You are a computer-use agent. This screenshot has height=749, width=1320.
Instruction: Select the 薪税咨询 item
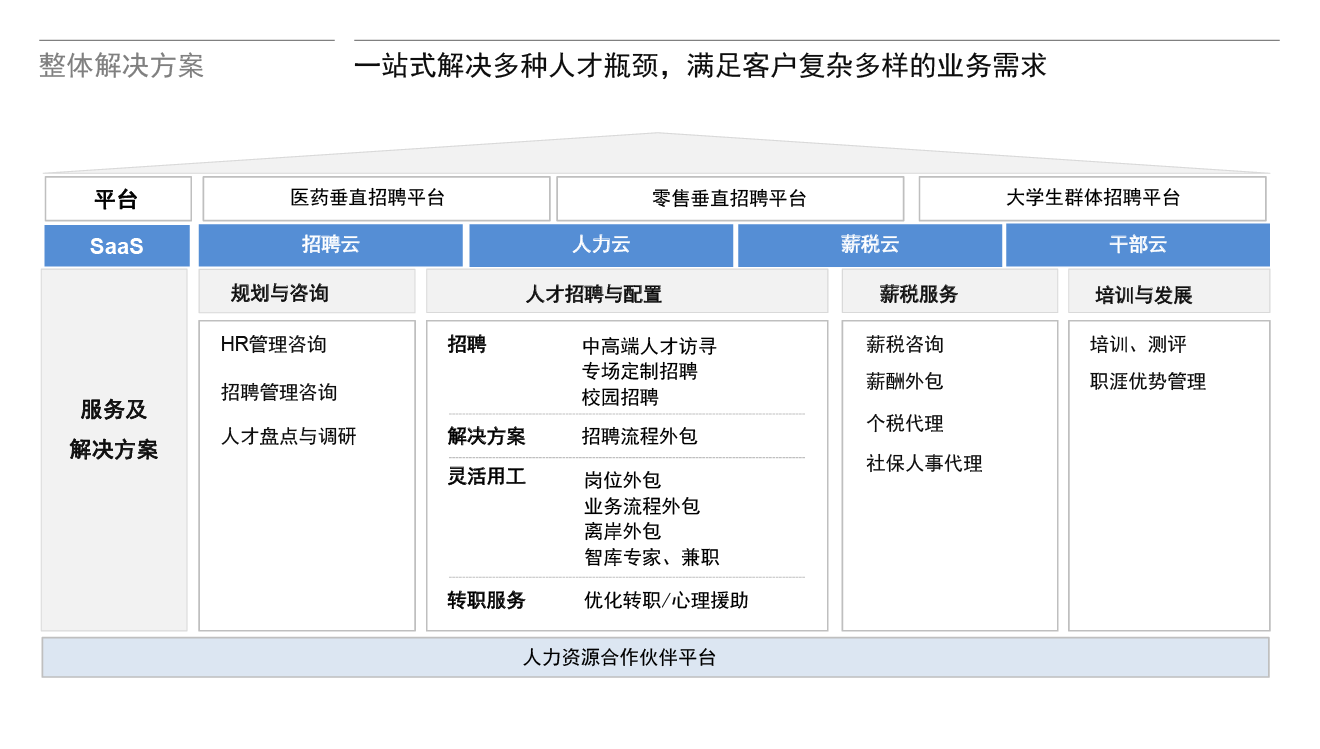pyautogui.click(x=905, y=345)
